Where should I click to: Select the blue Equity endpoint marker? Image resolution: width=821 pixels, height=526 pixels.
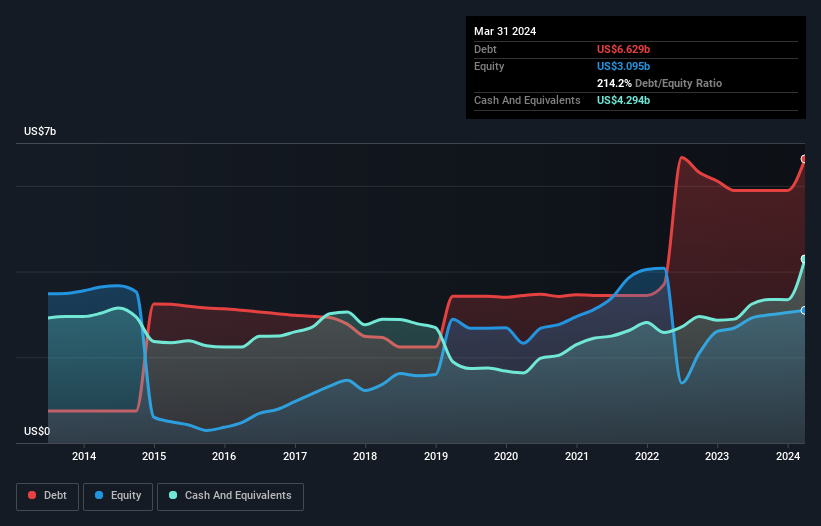click(804, 311)
